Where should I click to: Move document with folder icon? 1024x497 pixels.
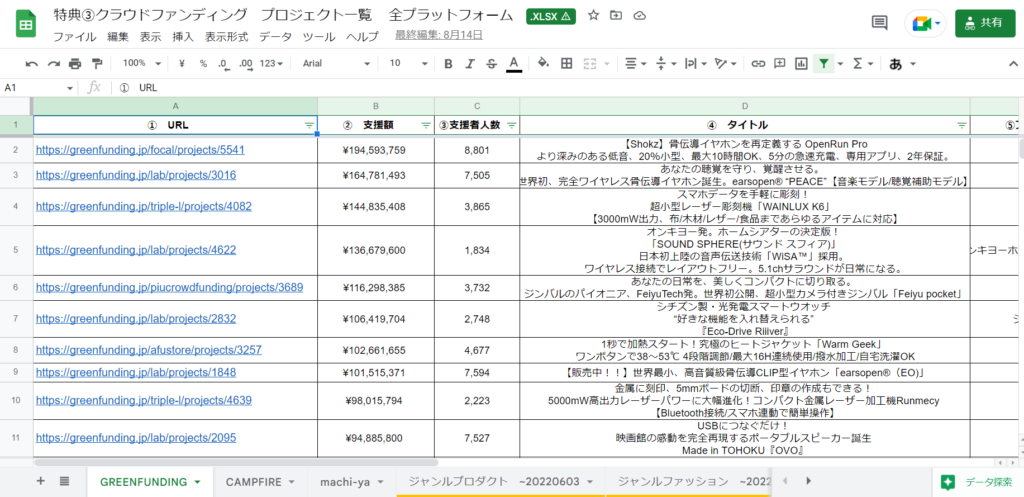pyautogui.click(x=616, y=15)
